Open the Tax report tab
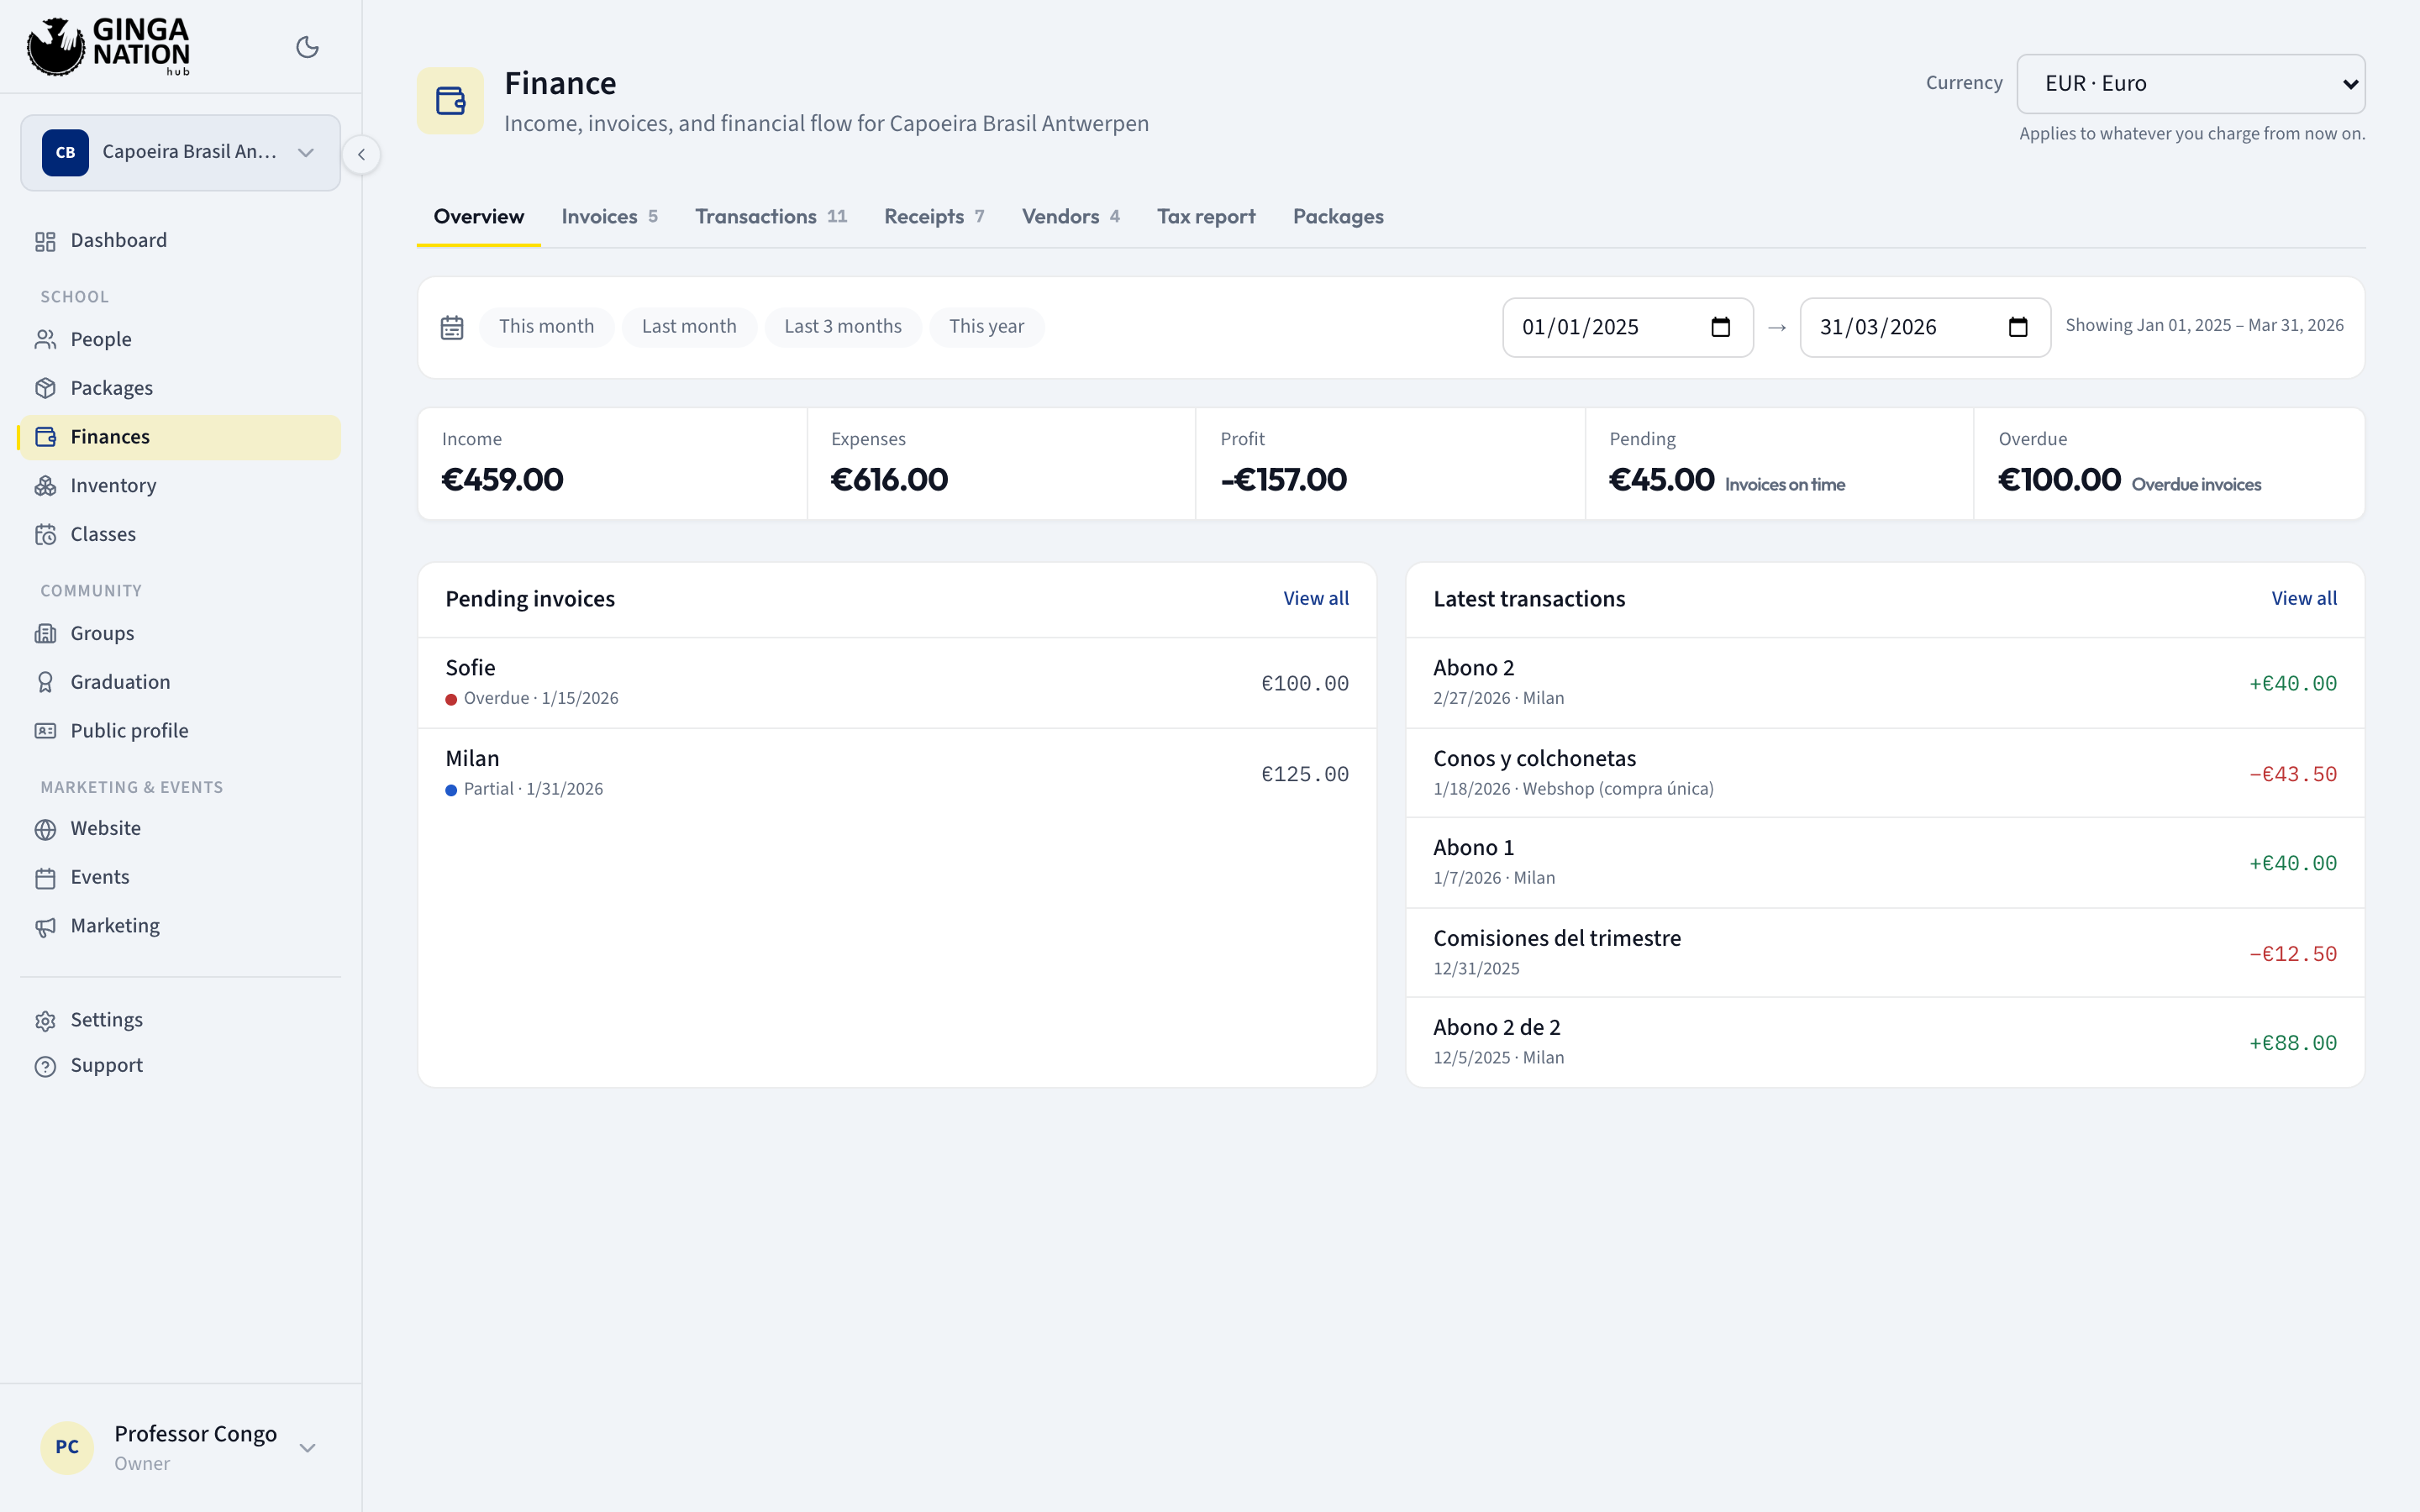 tap(1206, 217)
